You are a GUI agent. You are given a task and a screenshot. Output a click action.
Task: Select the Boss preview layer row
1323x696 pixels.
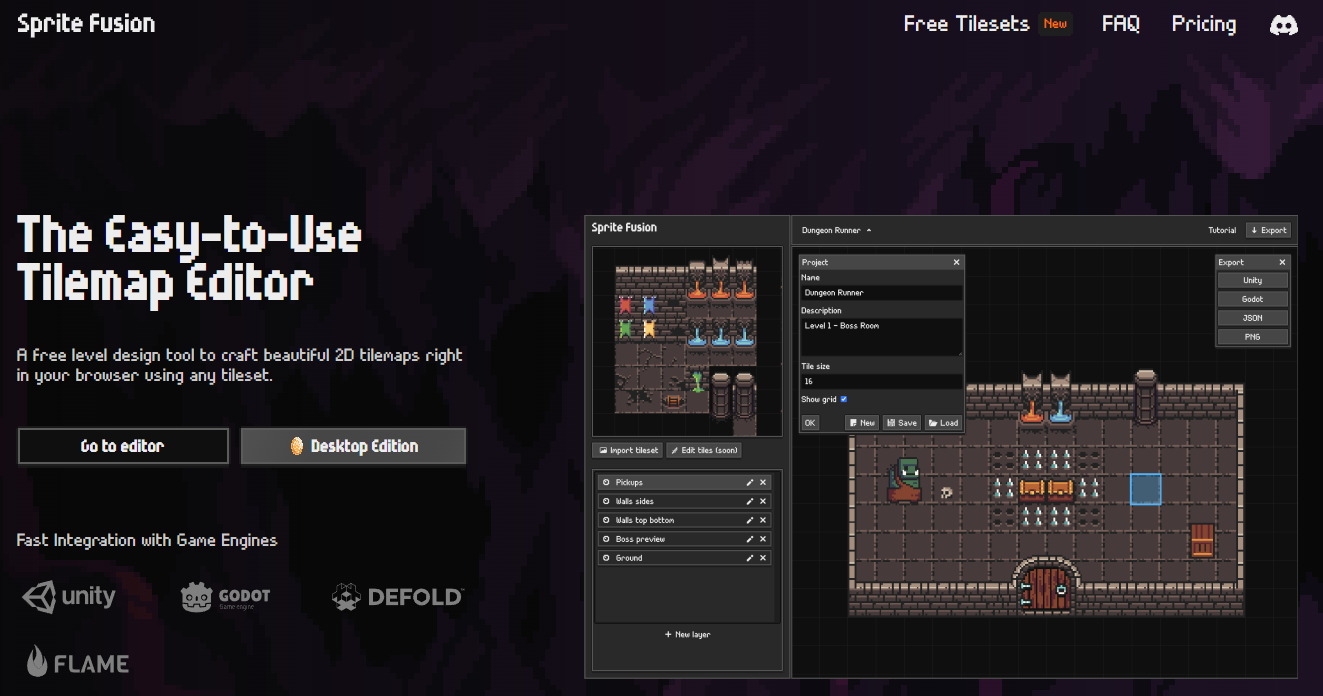[x=685, y=539]
